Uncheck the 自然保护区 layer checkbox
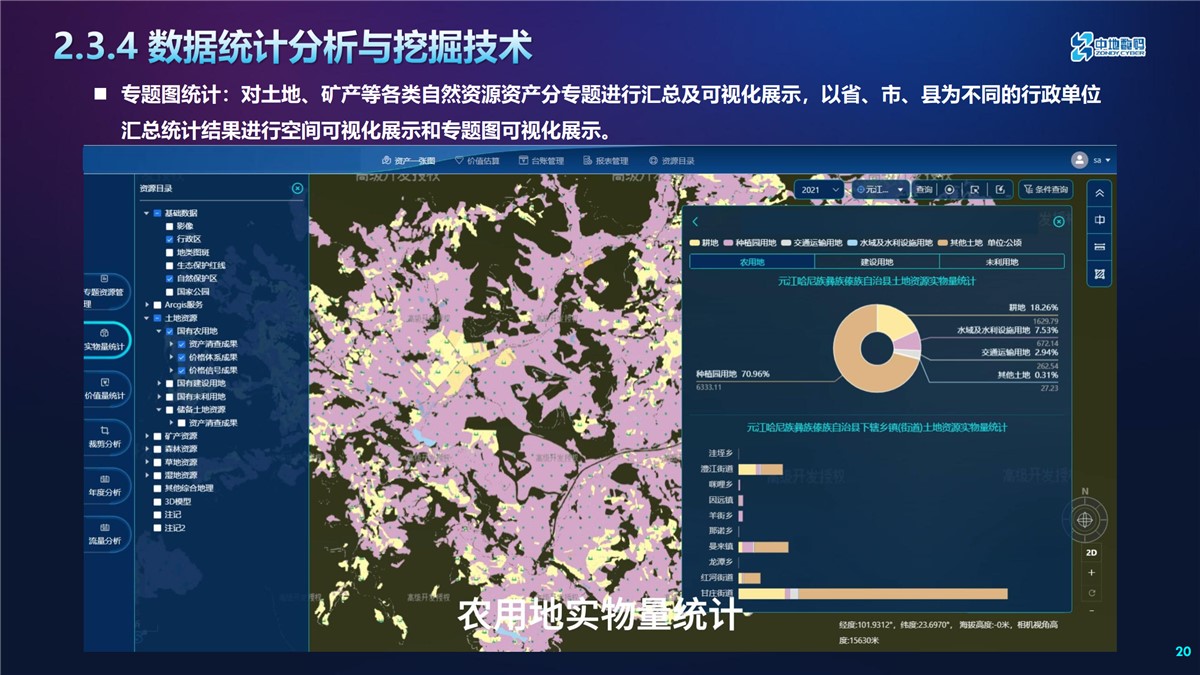The height and width of the screenshot is (675, 1200). point(169,278)
